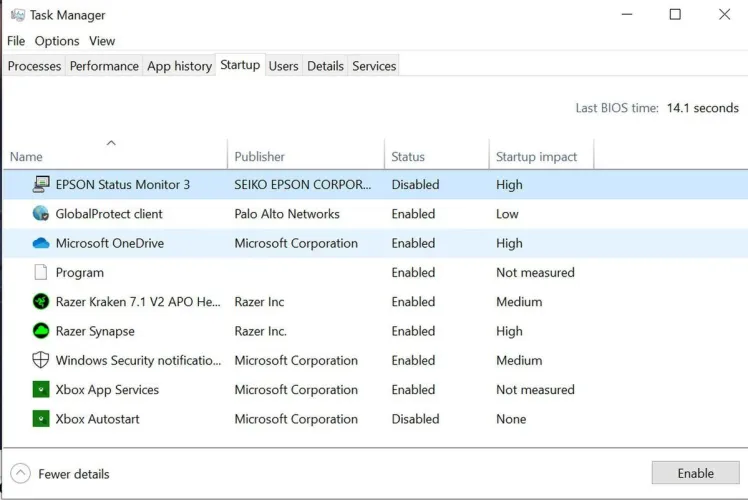
Task: Sort by the Name column header
Action: (27, 157)
